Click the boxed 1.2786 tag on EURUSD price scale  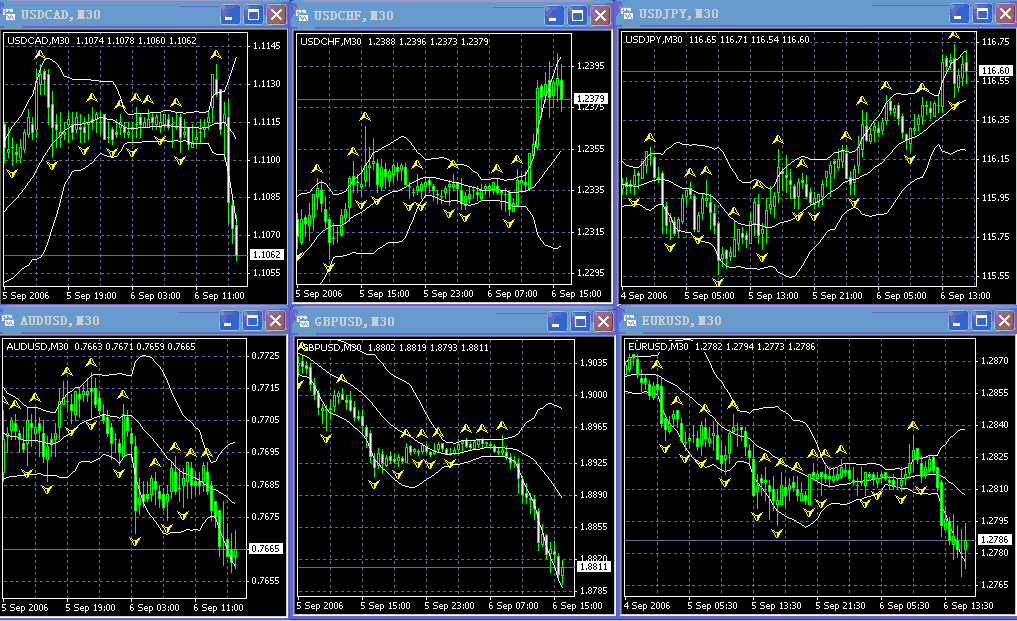coord(994,539)
